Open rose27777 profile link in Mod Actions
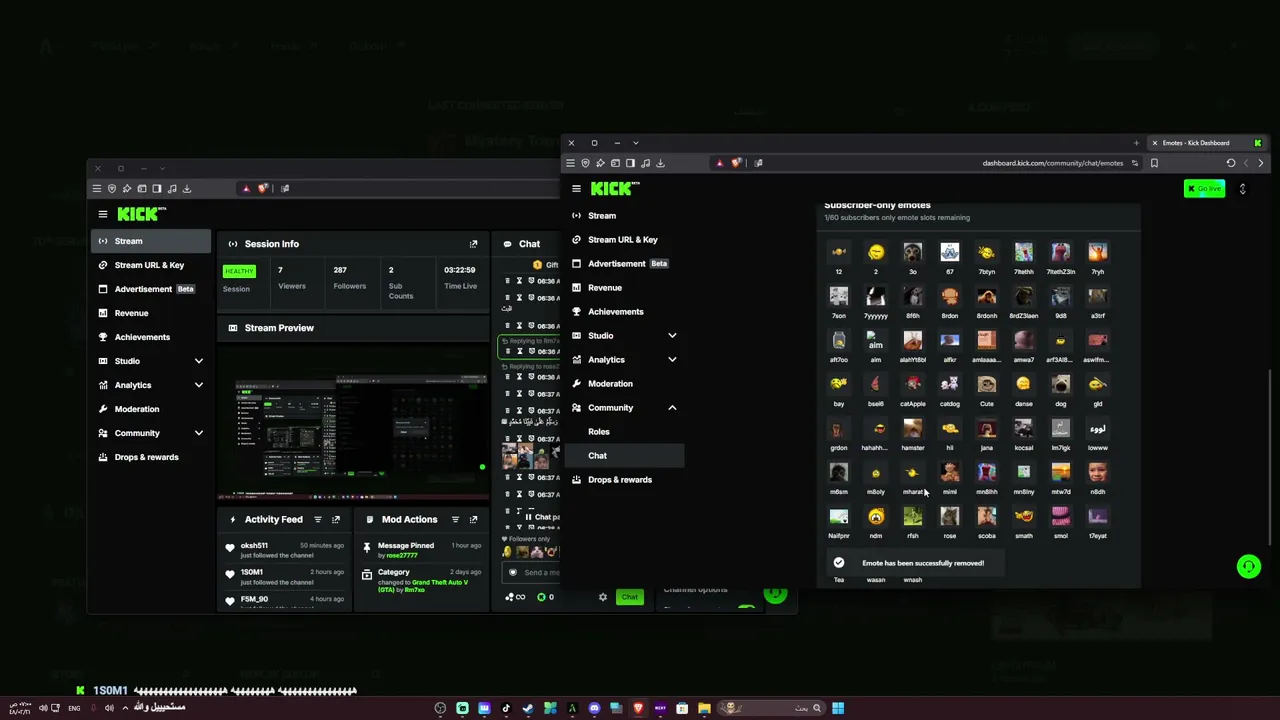1280x720 pixels. (x=402, y=555)
